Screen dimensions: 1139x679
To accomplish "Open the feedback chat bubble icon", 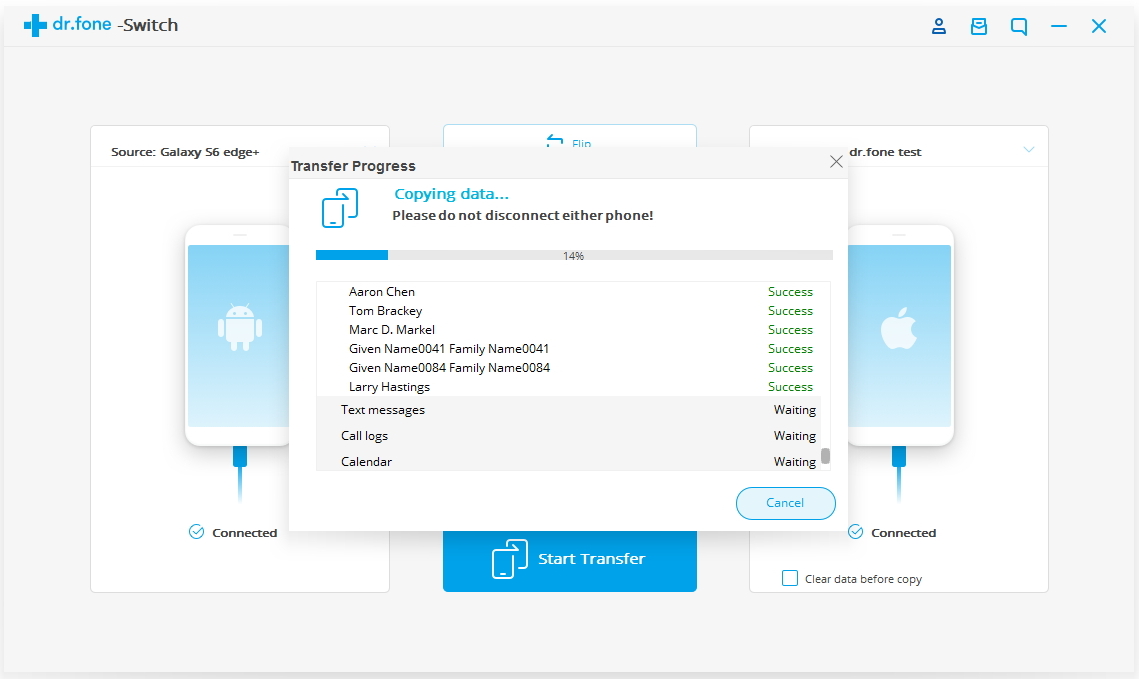I will click(x=1019, y=27).
